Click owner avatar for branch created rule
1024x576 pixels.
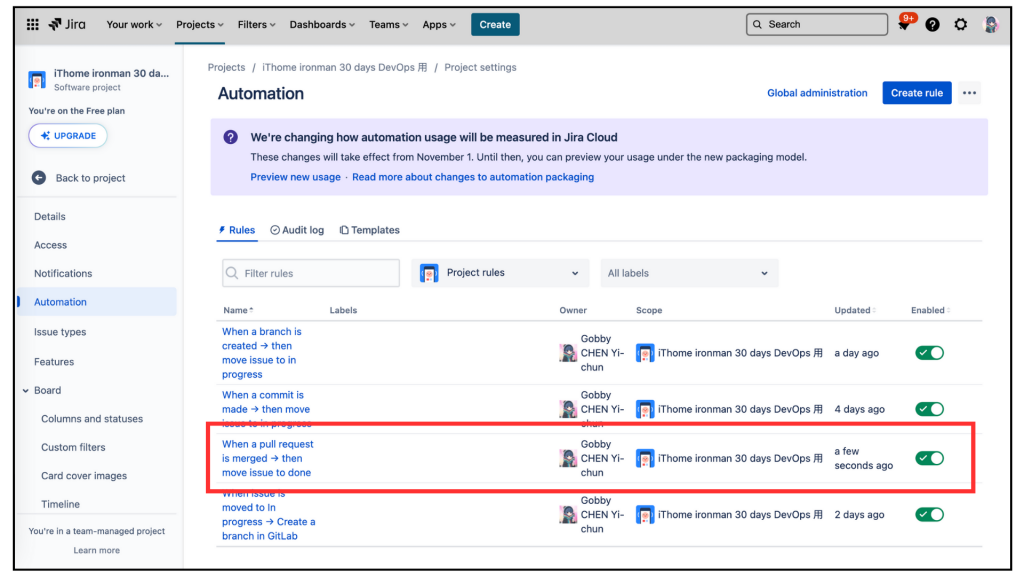568,353
